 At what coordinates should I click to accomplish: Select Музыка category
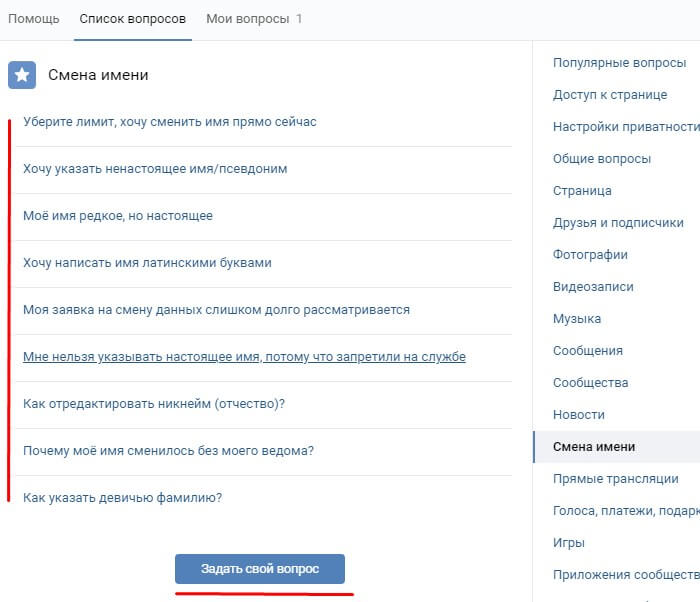[577, 319]
